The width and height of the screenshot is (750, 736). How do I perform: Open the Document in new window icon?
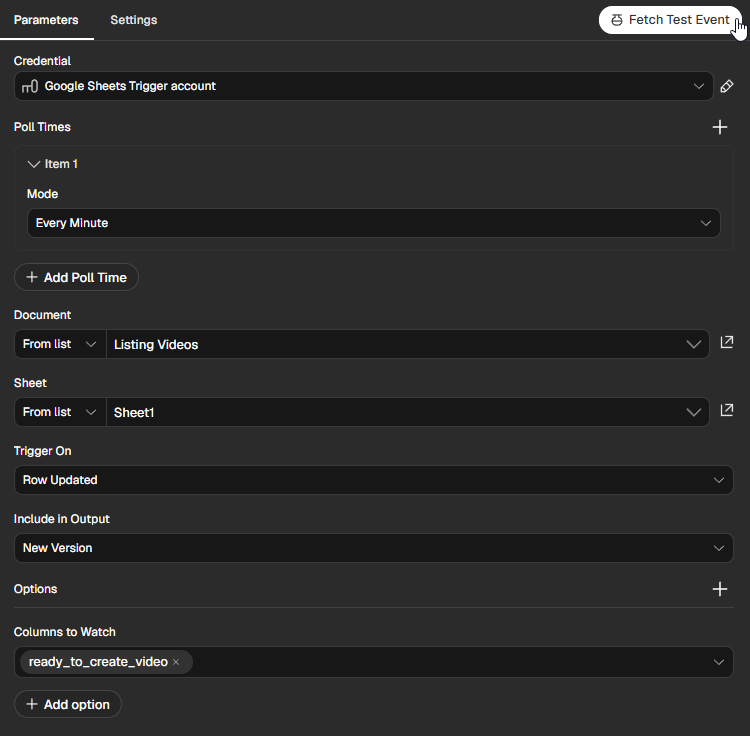[x=727, y=342]
